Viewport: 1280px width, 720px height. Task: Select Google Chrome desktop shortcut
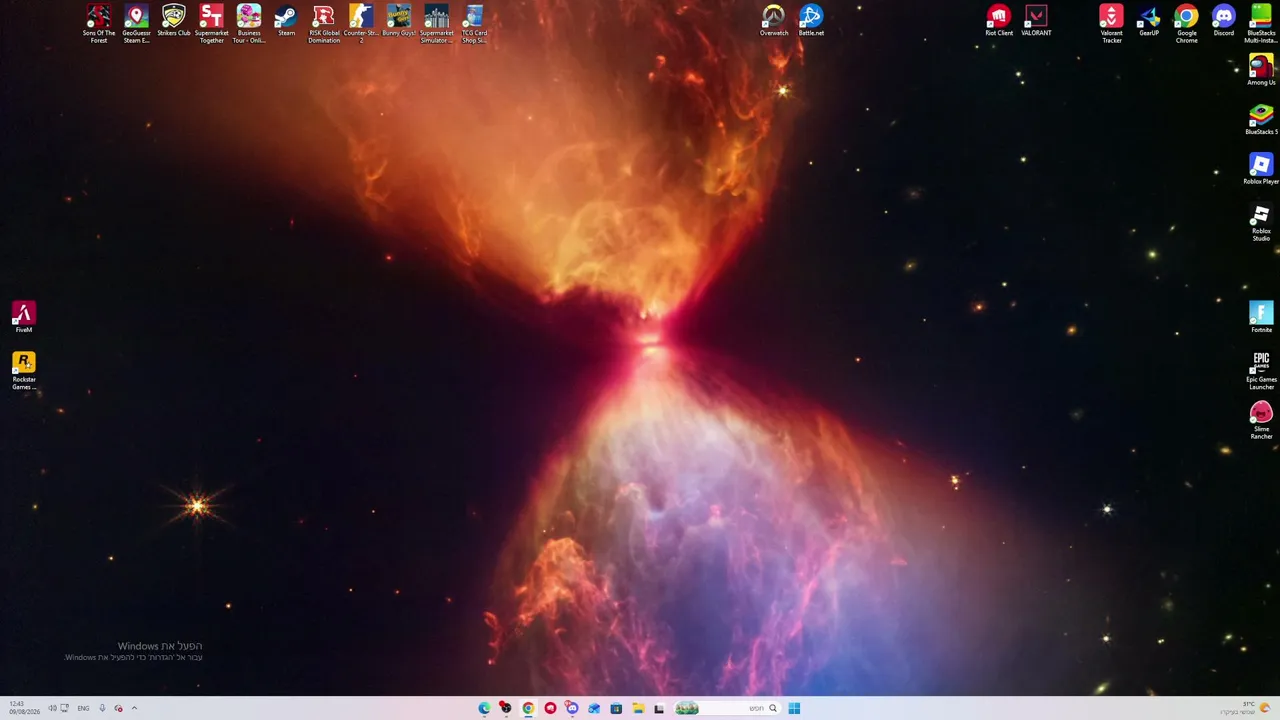(x=1186, y=23)
